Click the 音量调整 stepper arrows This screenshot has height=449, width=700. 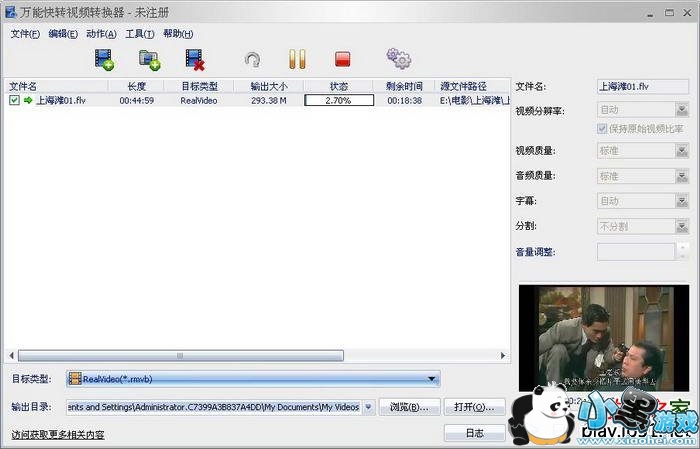[682, 252]
